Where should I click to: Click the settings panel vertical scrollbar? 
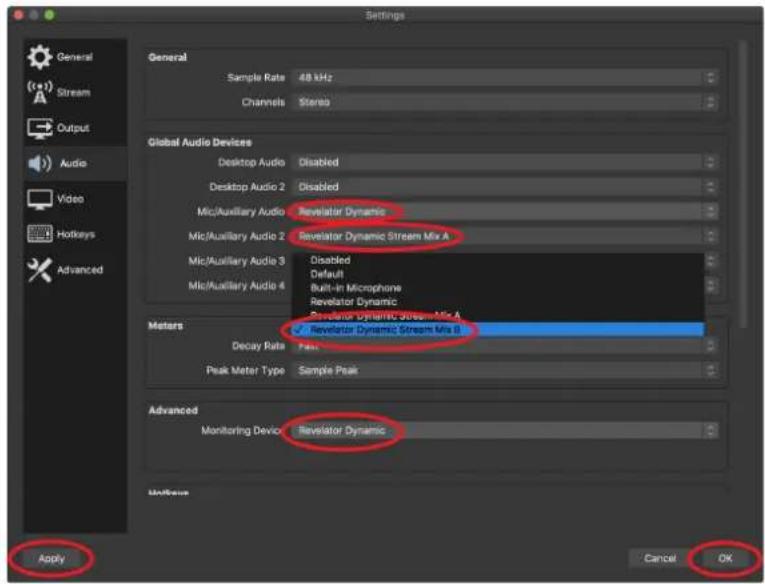(x=743, y=184)
